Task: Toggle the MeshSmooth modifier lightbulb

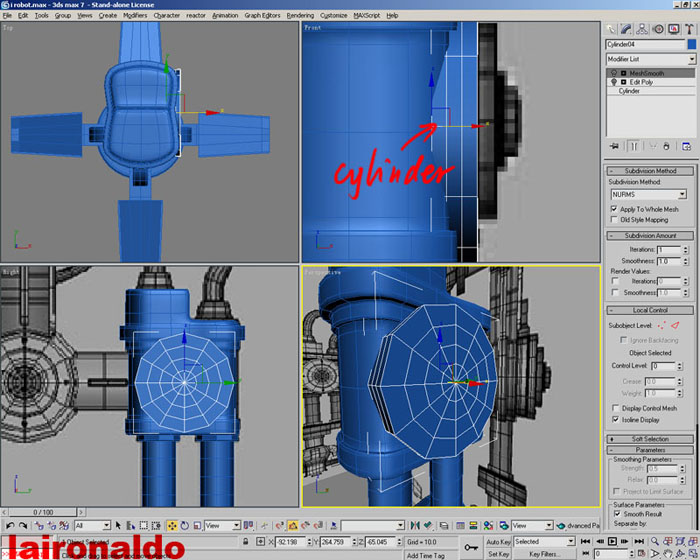Action: point(612,73)
